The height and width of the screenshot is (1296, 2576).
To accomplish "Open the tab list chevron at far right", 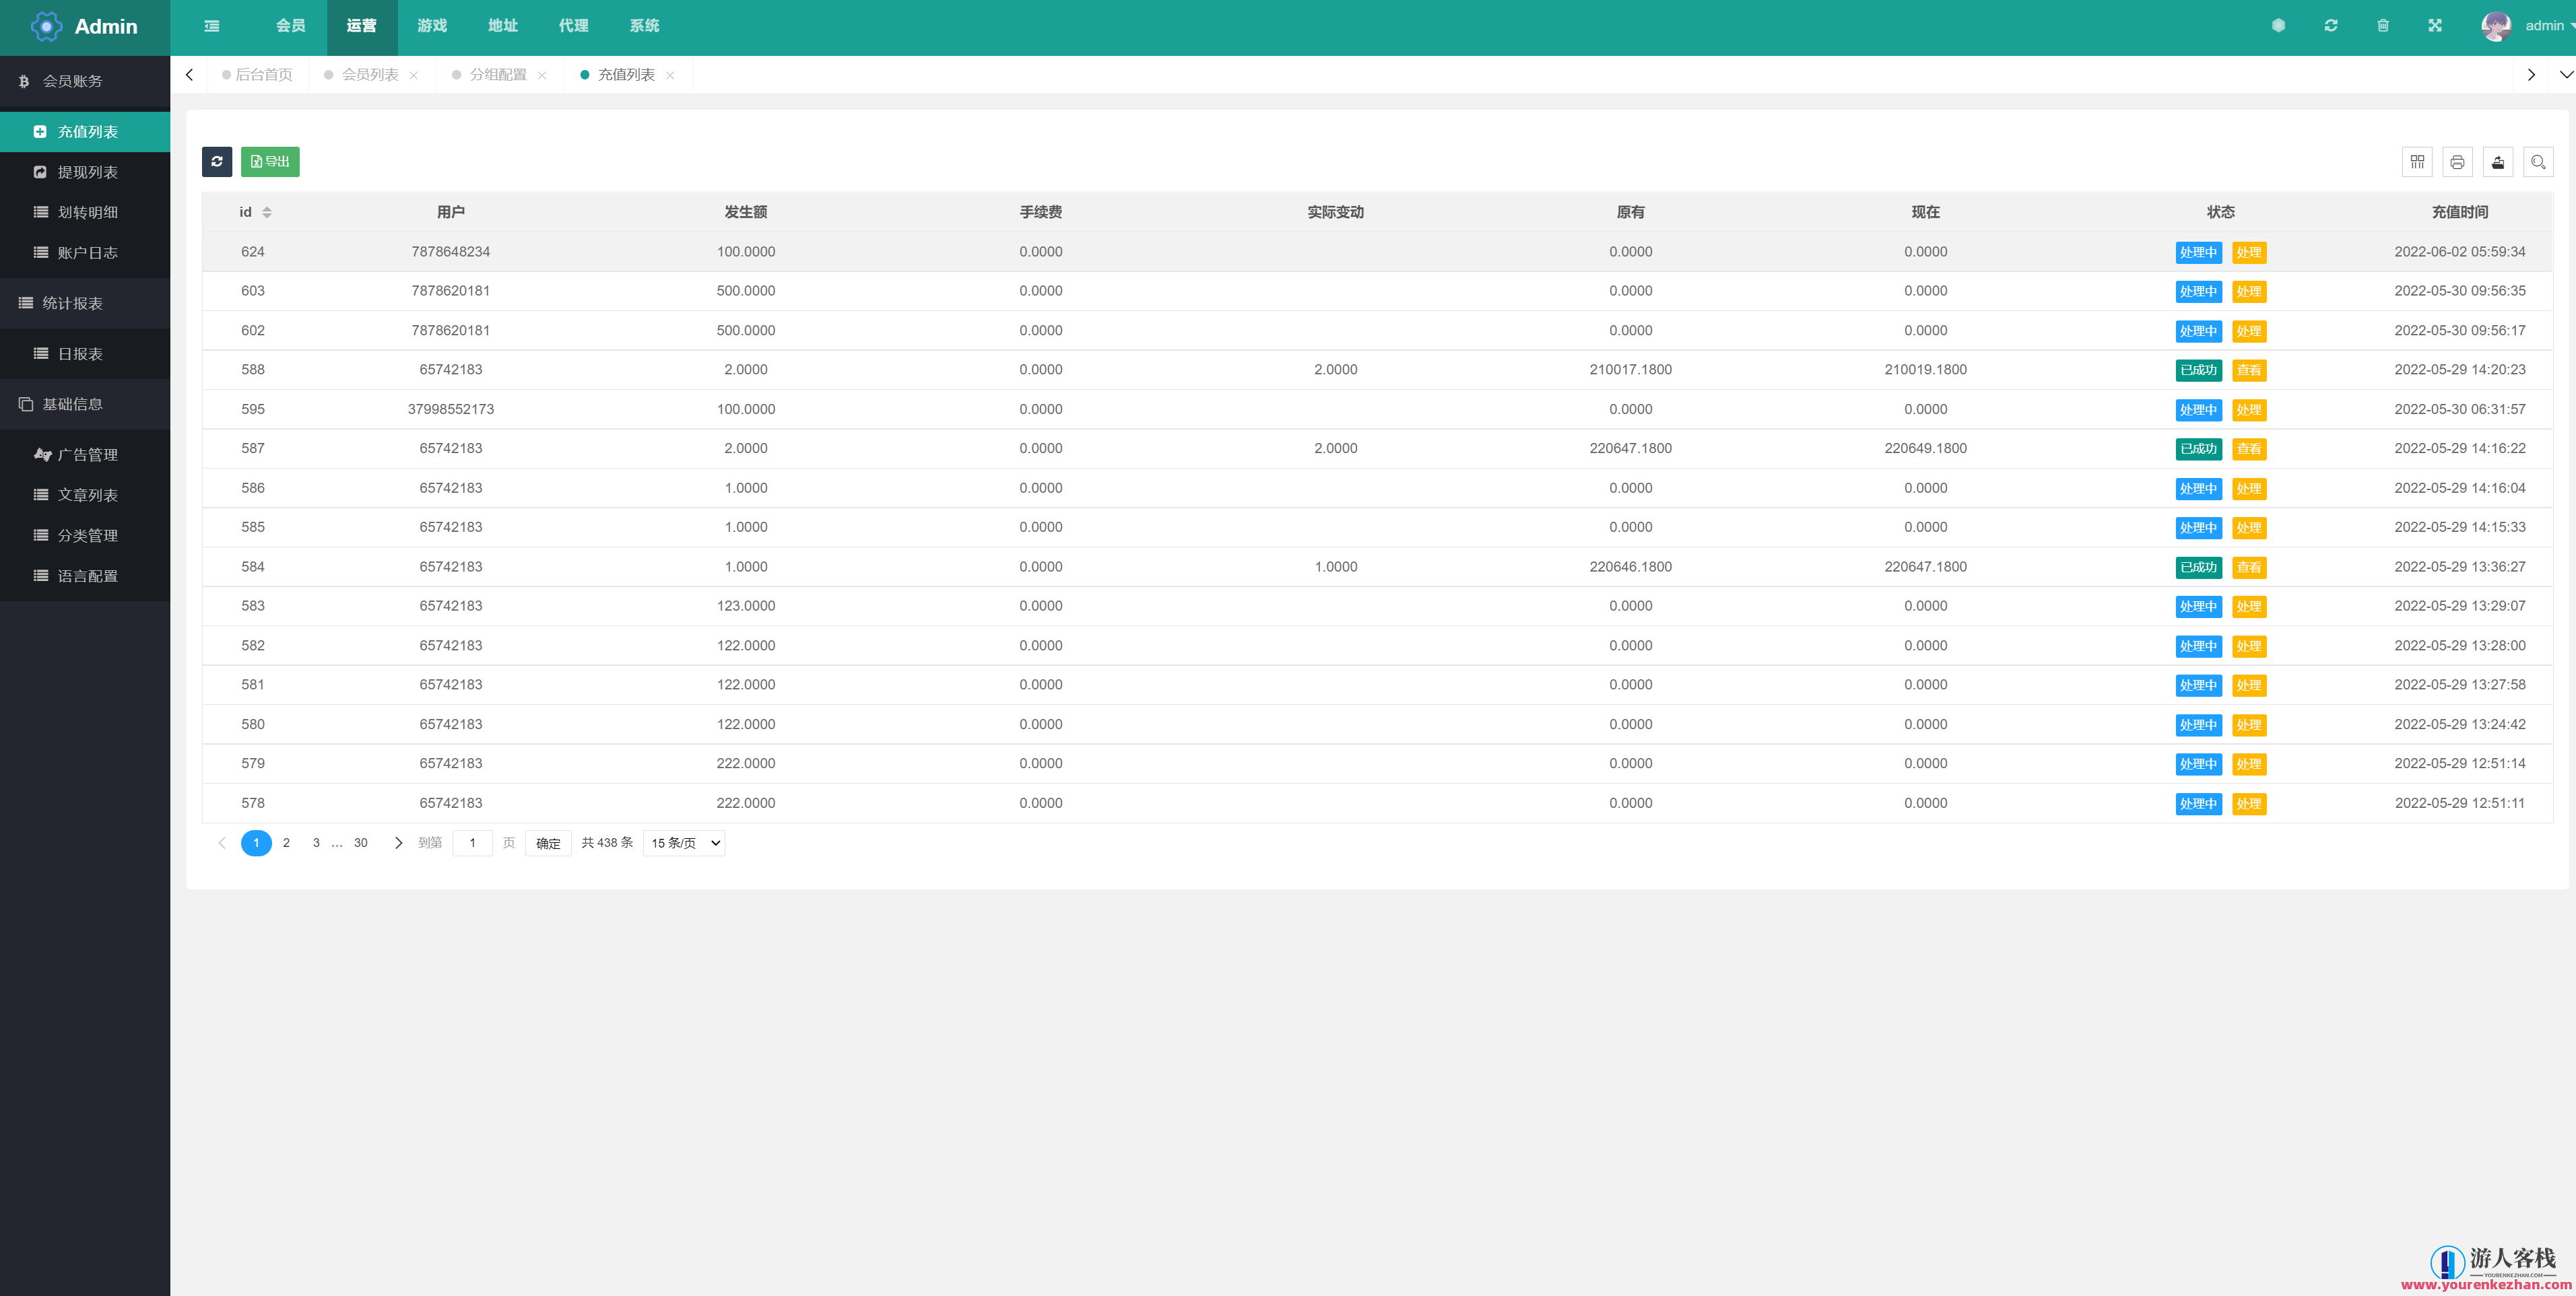I will coord(2565,75).
